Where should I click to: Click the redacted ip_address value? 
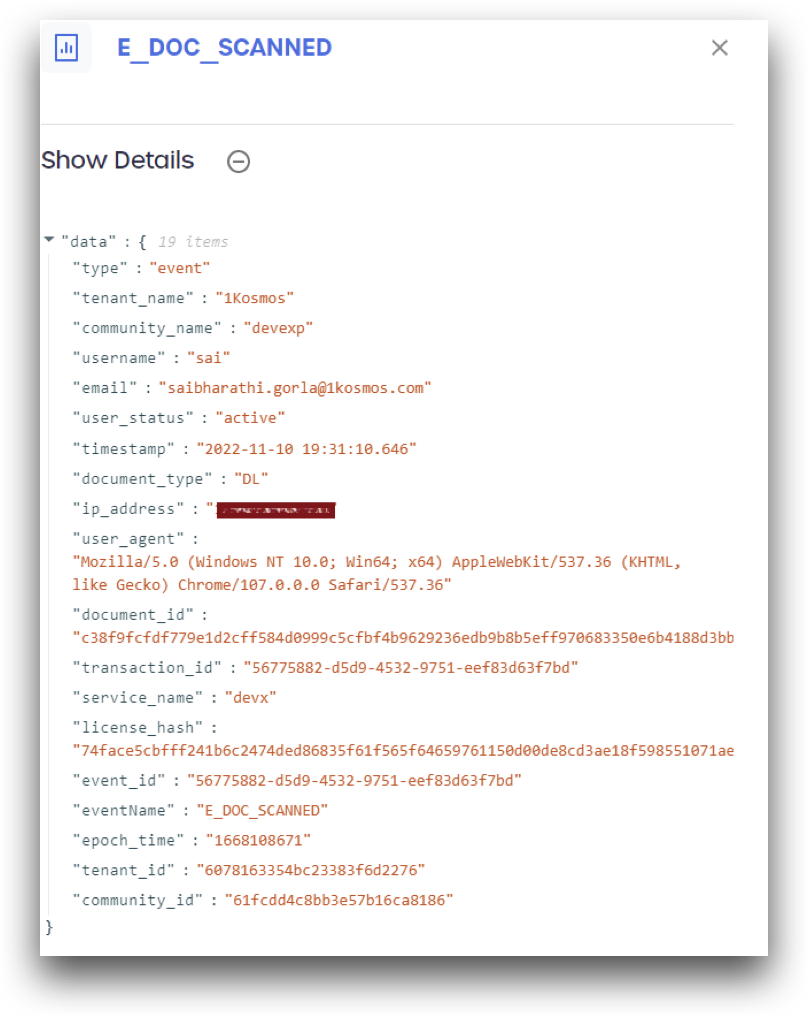click(275, 510)
